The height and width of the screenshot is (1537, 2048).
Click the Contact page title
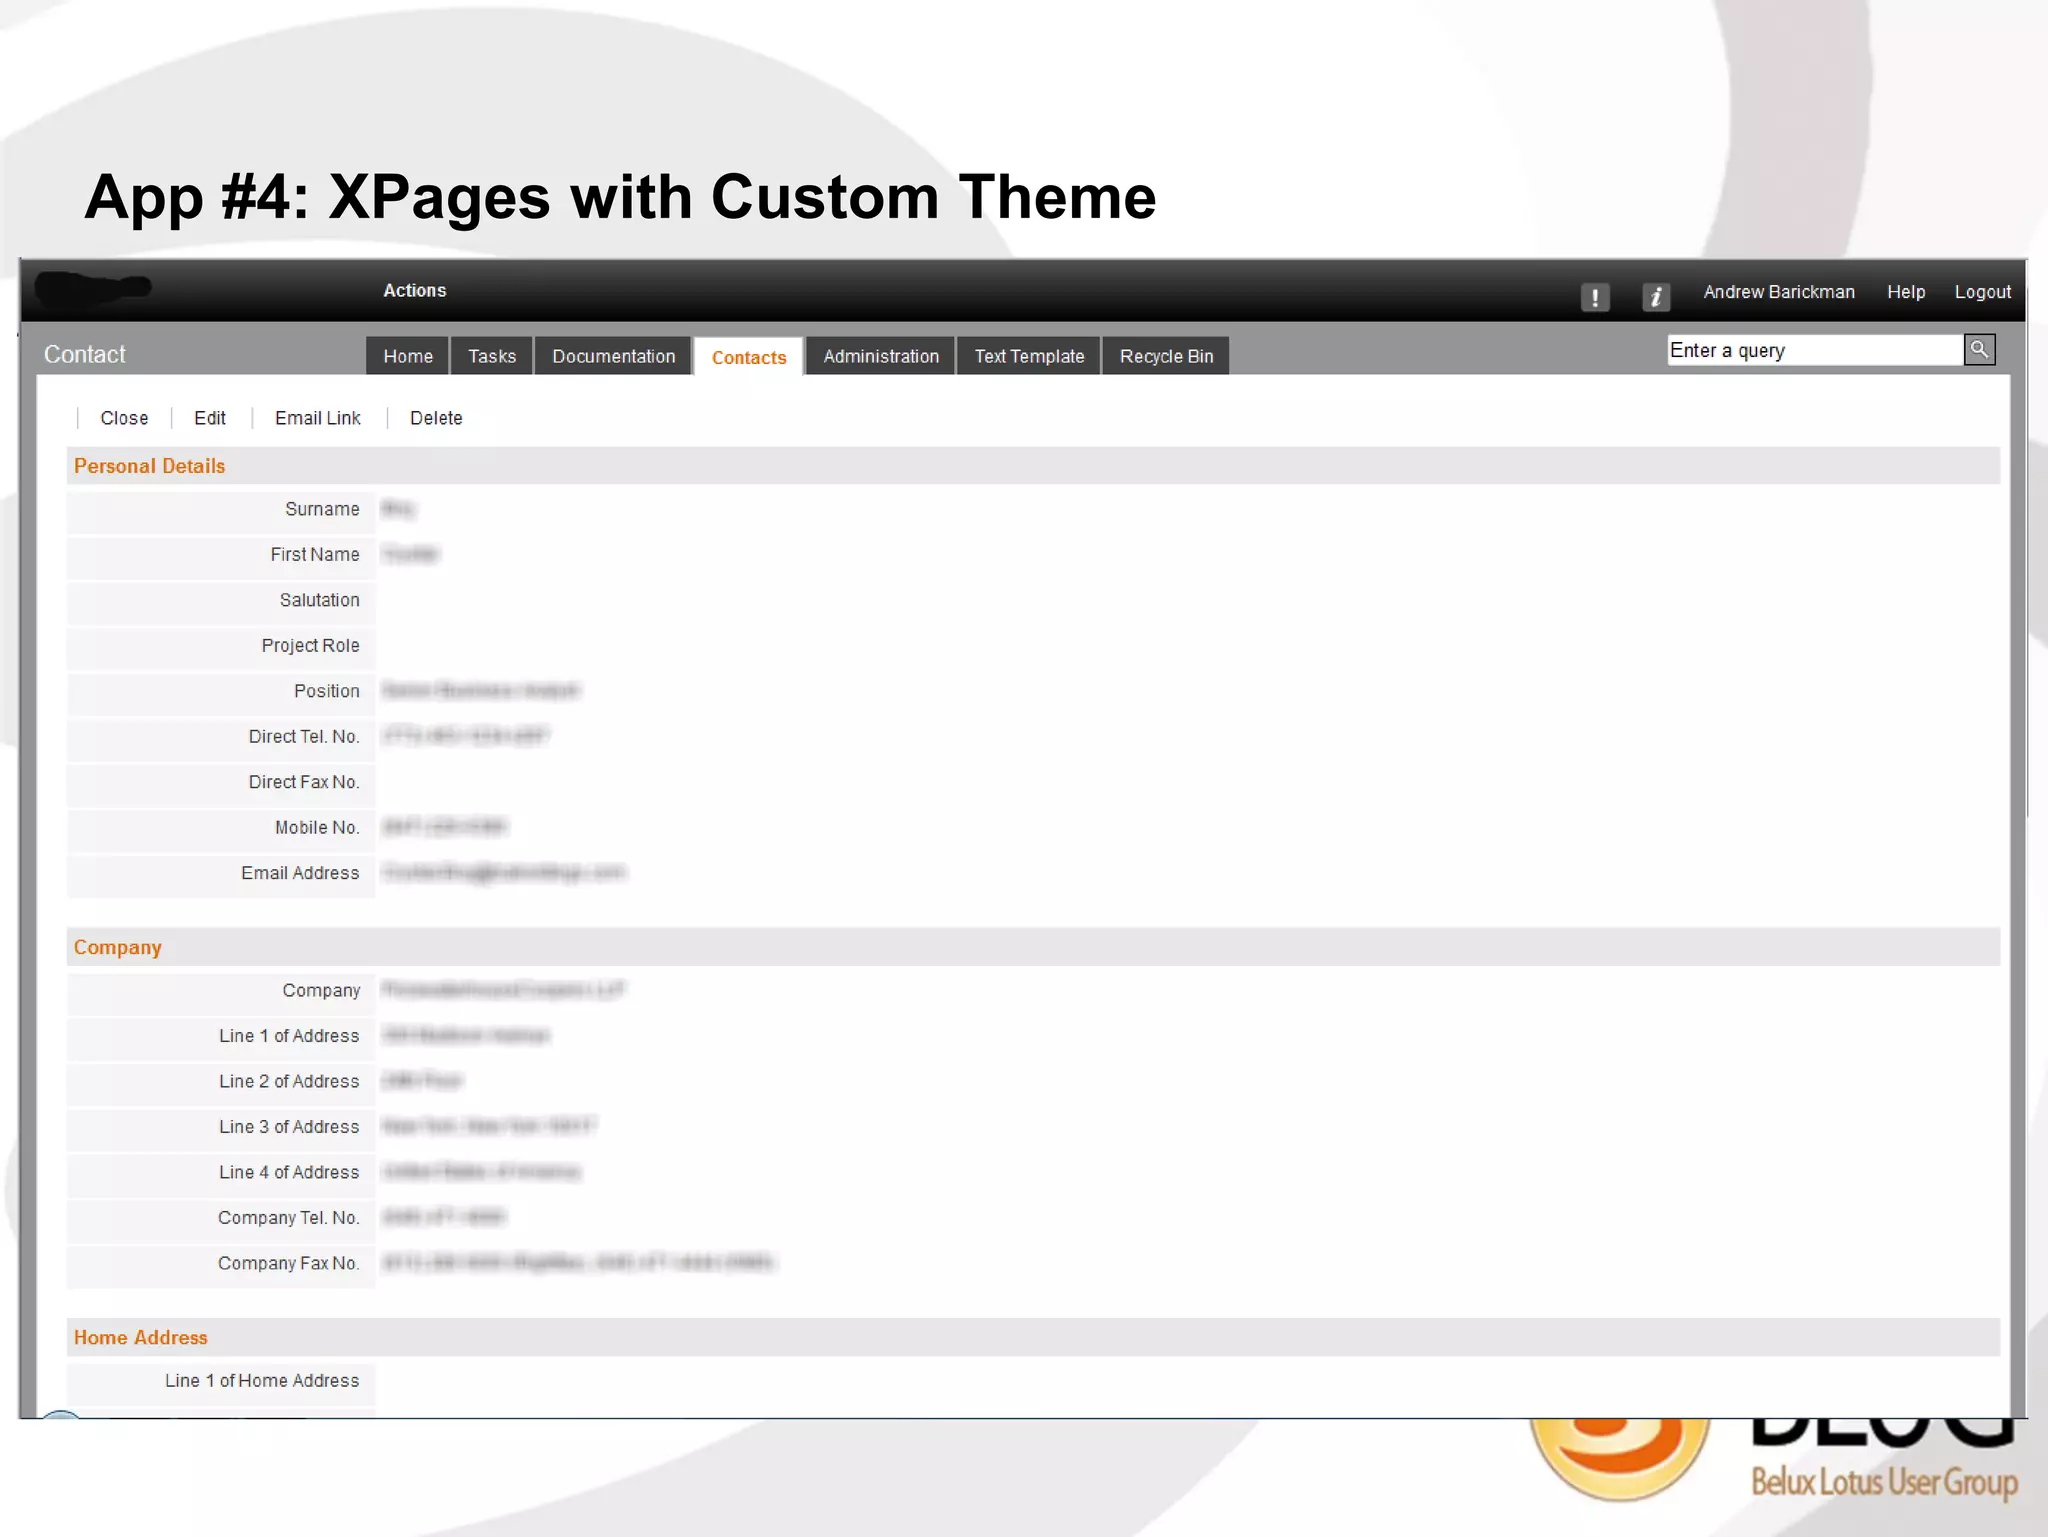tap(85, 354)
